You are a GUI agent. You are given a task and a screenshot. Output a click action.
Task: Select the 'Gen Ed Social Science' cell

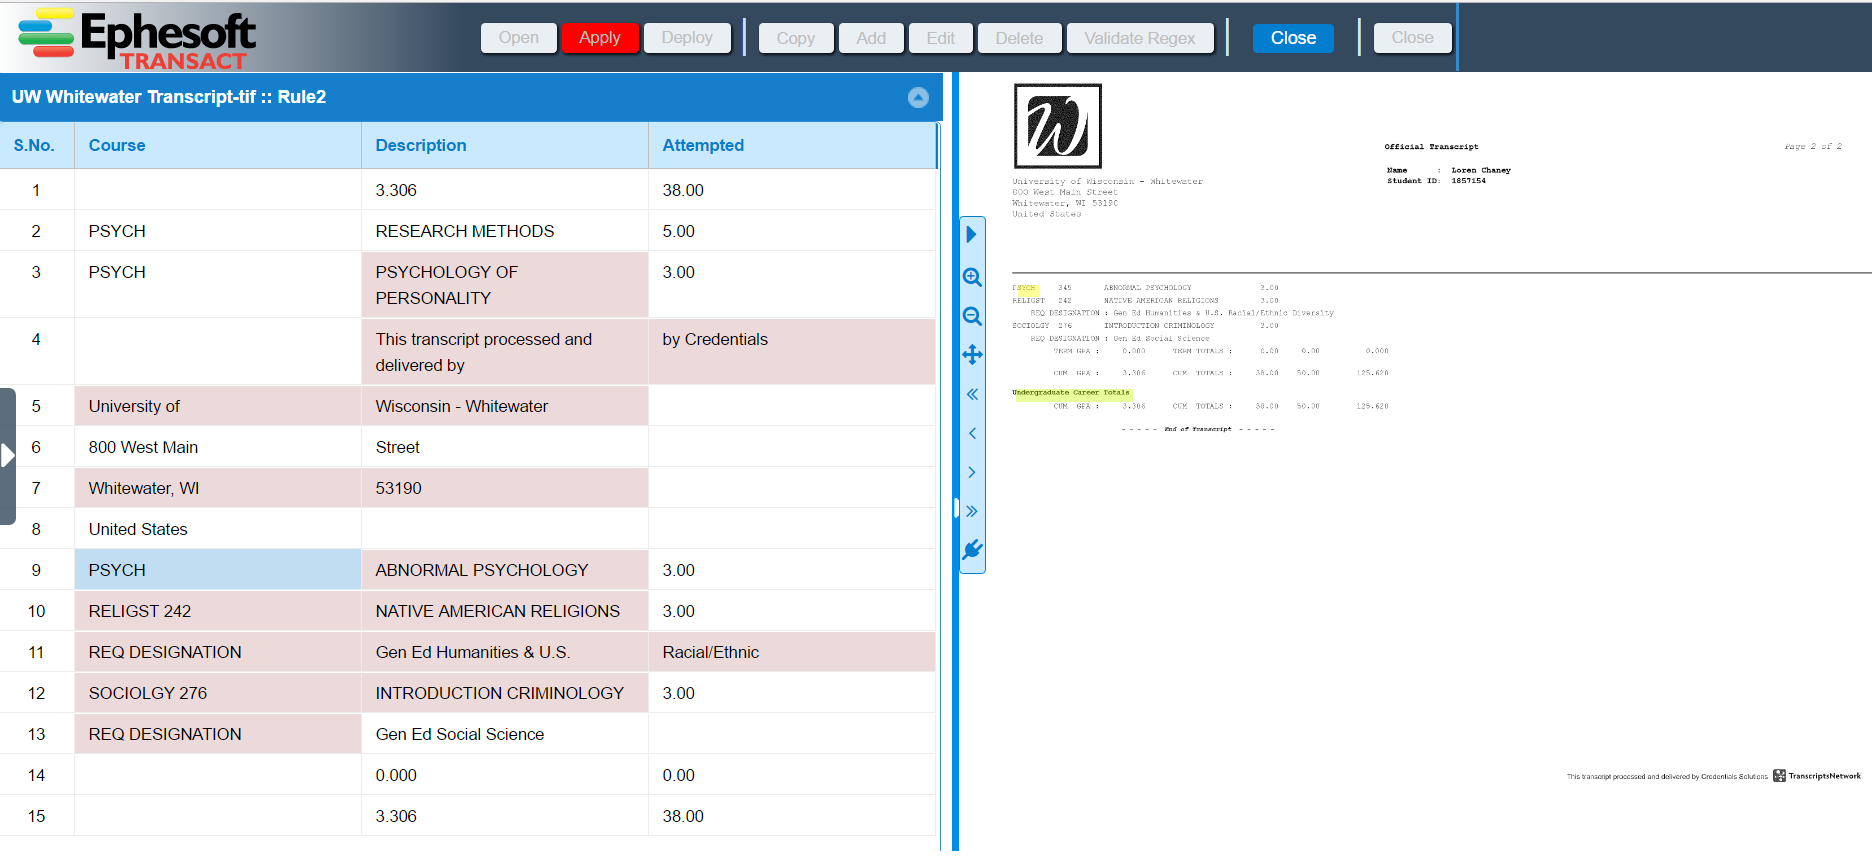pyautogui.click(x=505, y=734)
